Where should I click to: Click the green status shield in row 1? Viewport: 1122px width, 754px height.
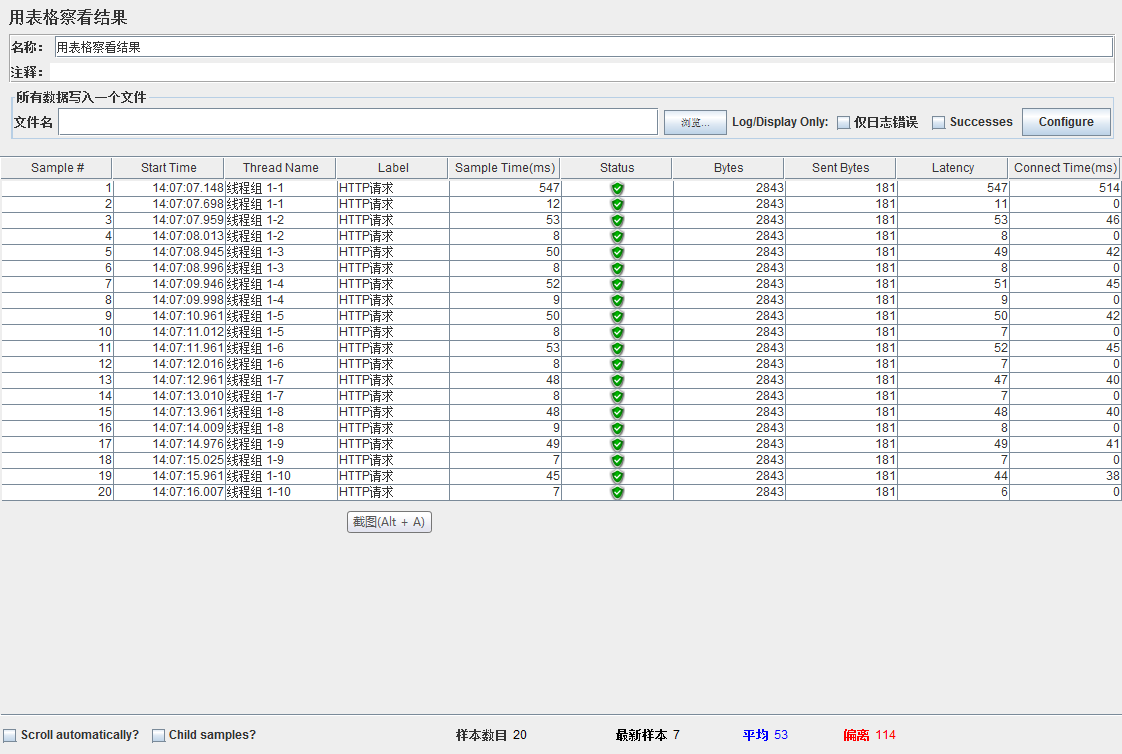(617, 188)
